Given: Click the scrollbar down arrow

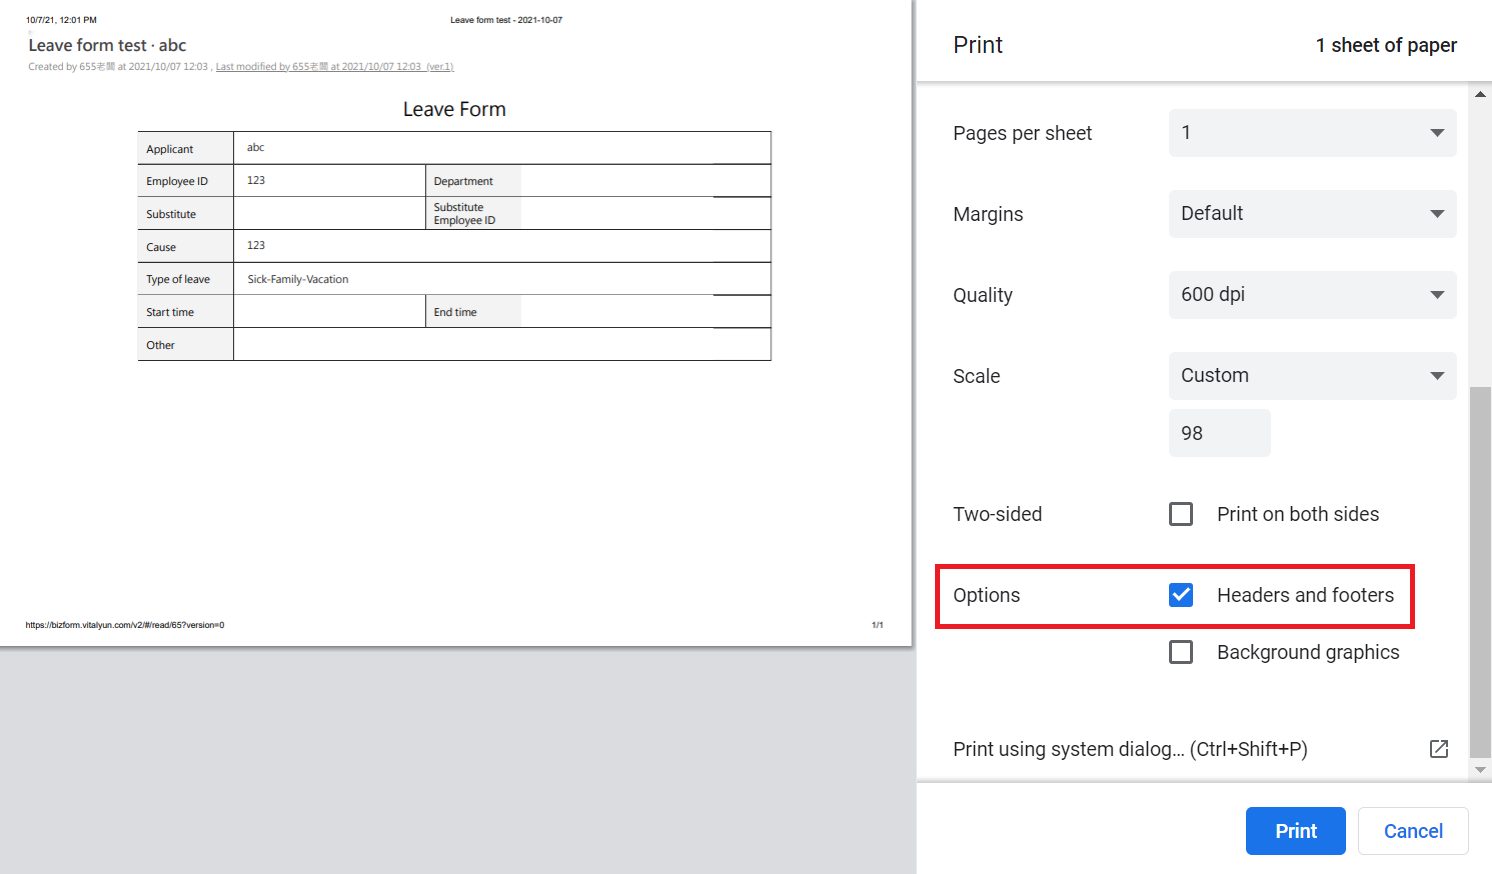Looking at the screenshot, I should (1480, 770).
